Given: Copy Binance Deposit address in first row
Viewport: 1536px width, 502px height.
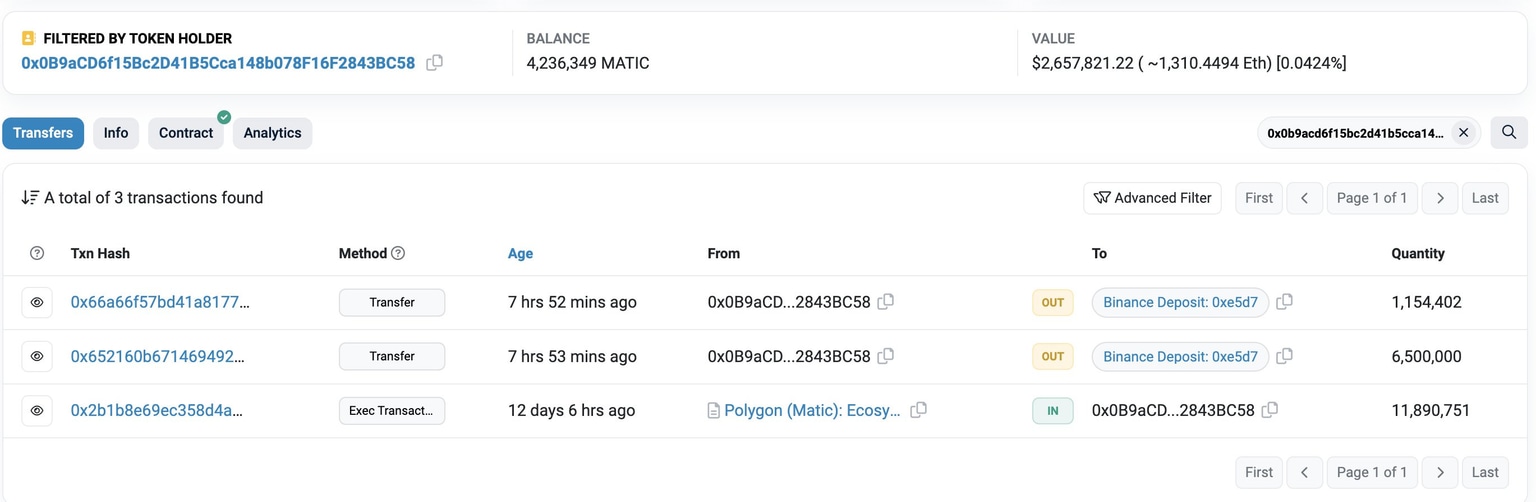Looking at the screenshot, I should point(1285,302).
